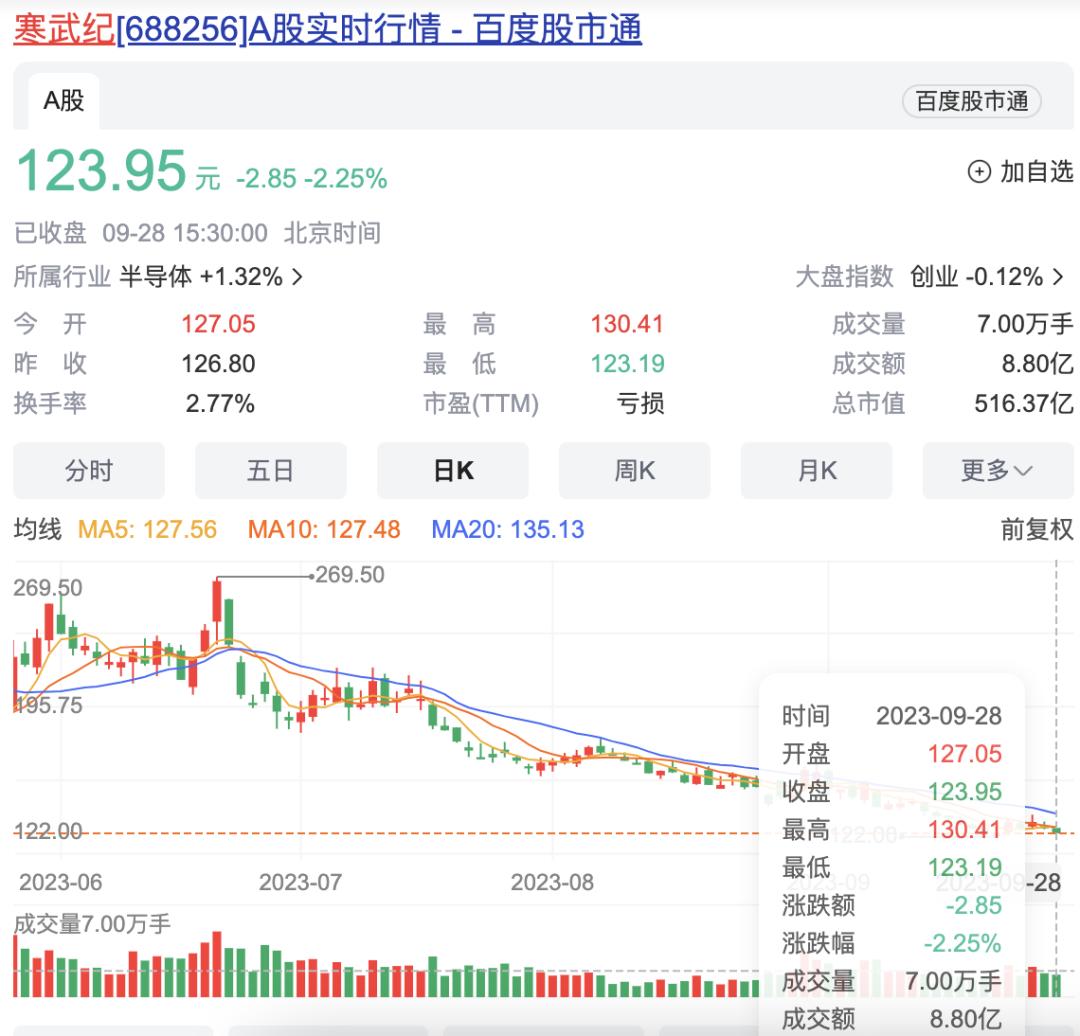Open the 更多 dropdown

998,471
